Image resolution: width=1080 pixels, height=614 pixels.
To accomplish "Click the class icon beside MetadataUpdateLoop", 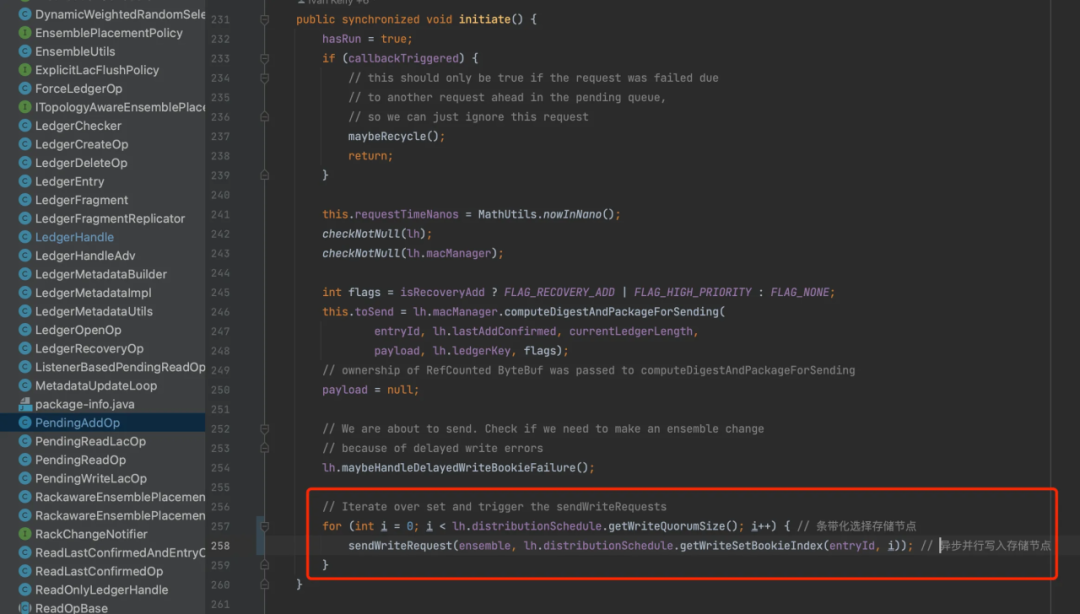I will click(25, 385).
